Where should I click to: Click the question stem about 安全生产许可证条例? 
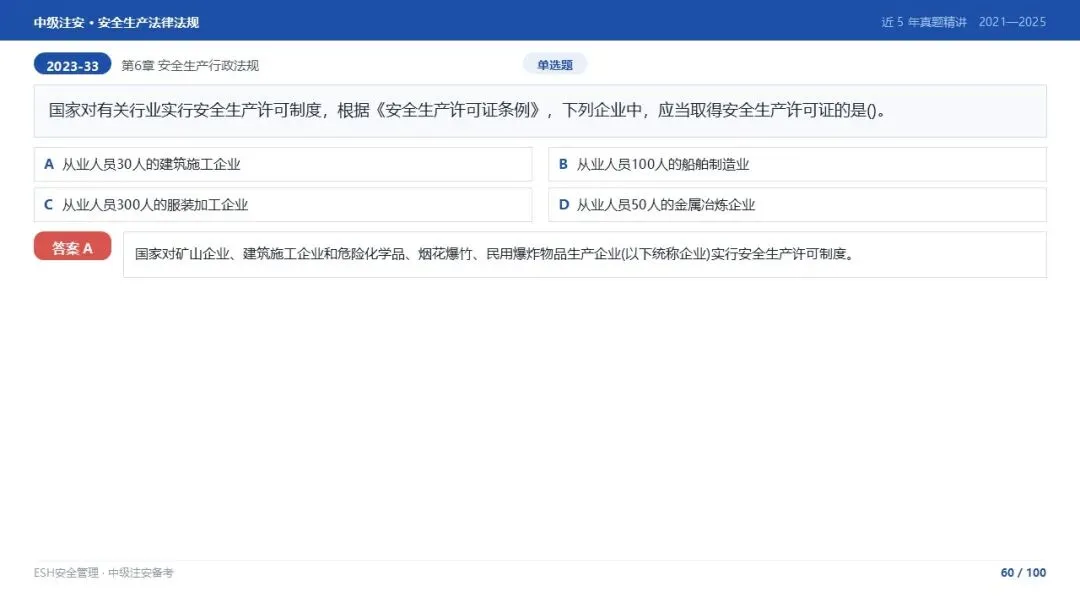pos(540,111)
